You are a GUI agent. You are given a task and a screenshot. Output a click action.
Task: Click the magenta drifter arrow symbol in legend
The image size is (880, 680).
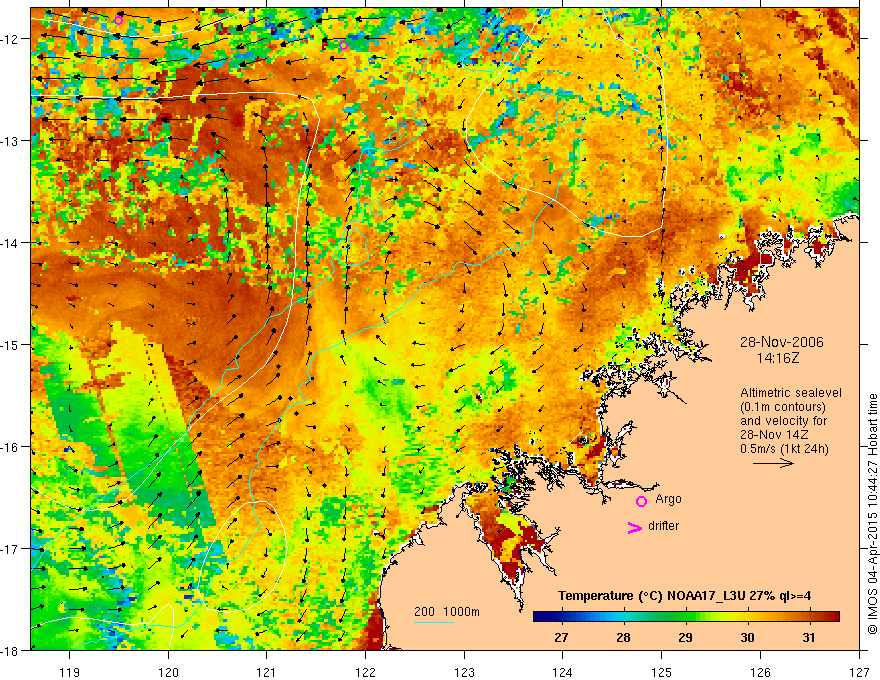pos(634,527)
